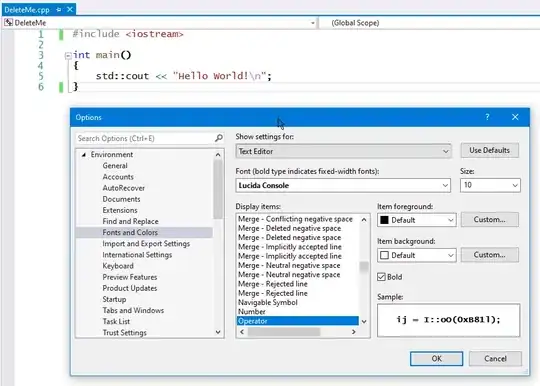Image resolution: width=540 pixels, height=386 pixels.
Task: Select Keyboard in the options tree
Action: (x=118, y=266)
